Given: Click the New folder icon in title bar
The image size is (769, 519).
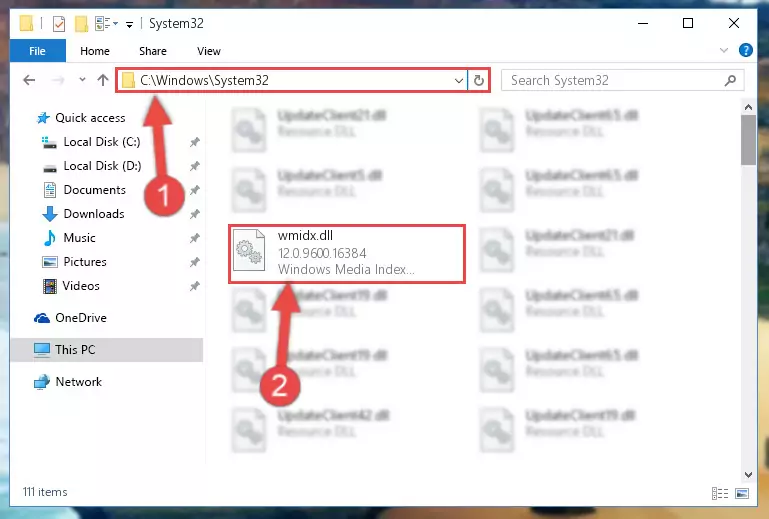Looking at the screenshot, I should (x=81, y=24).
